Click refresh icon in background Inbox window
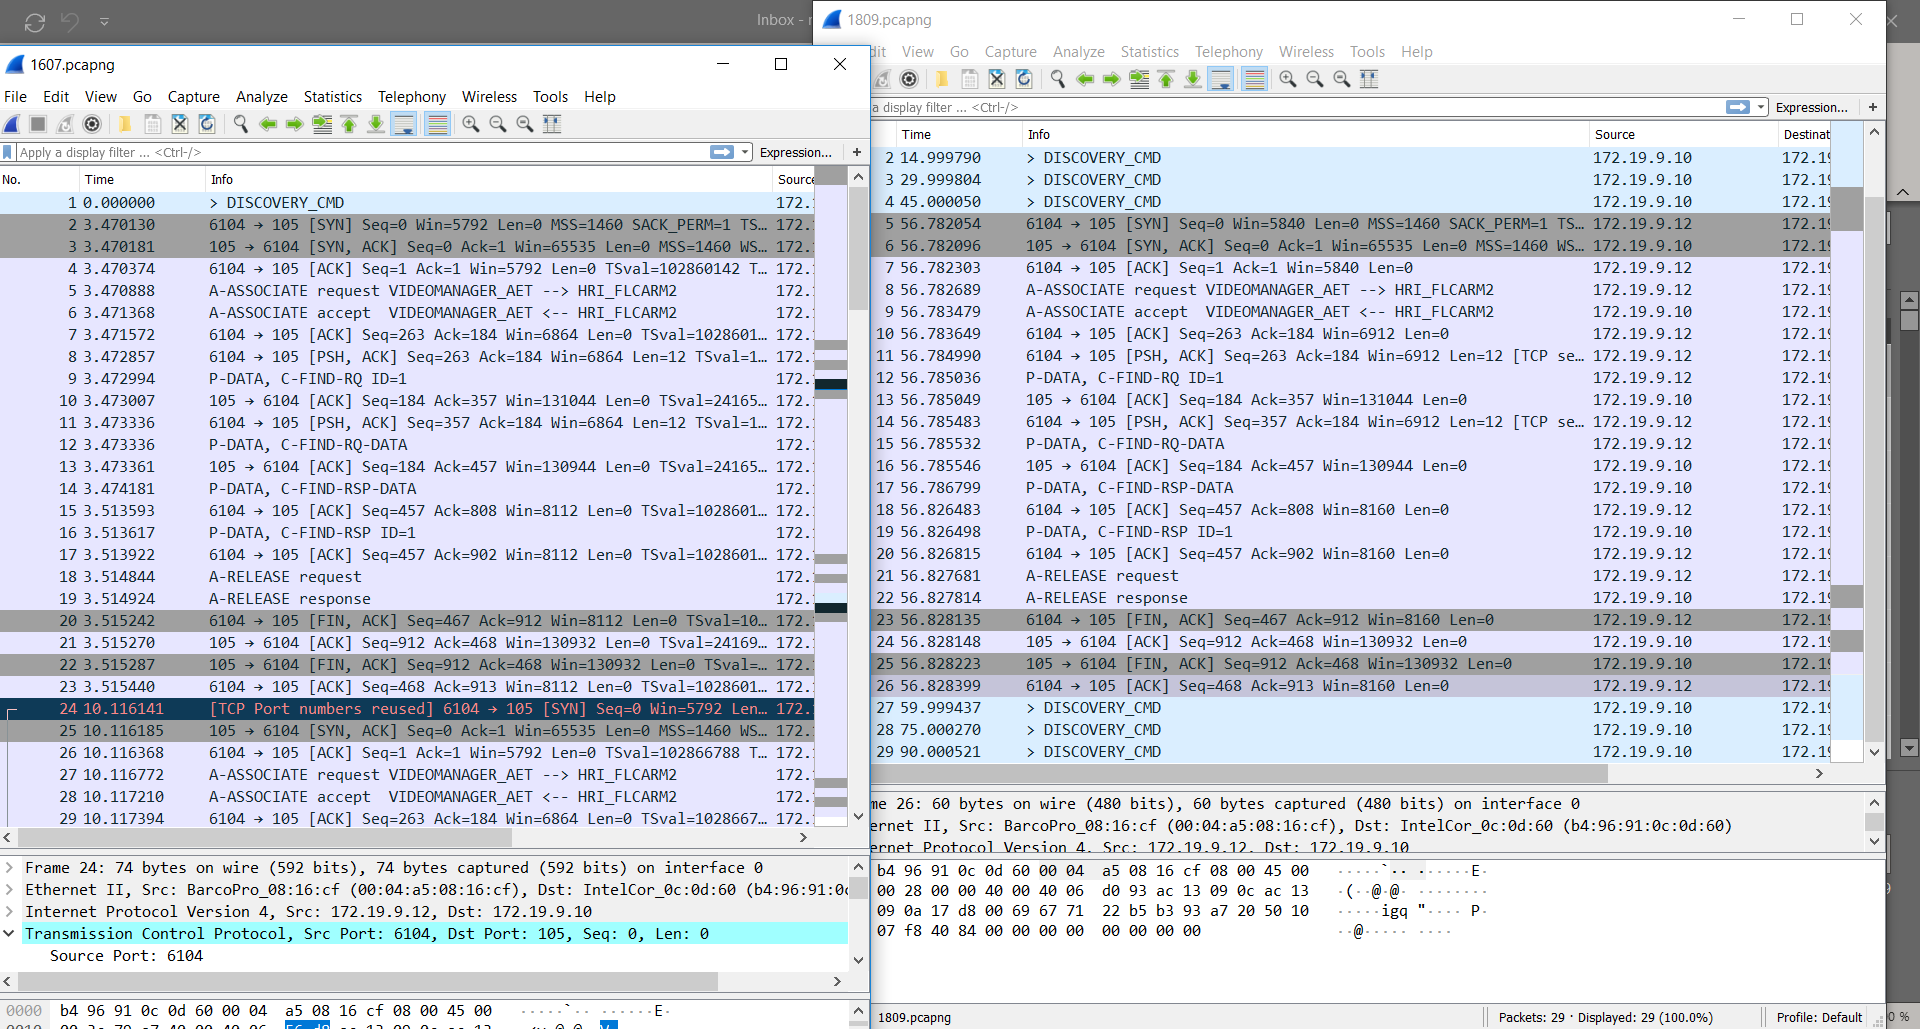 (35, 22)
